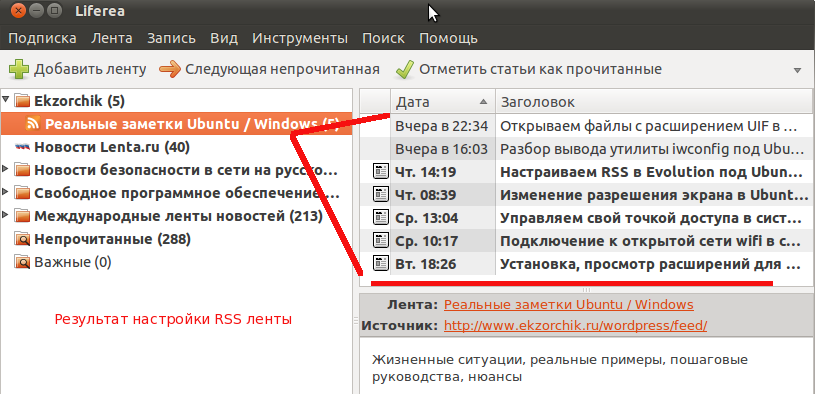Click unread icon of Чт. 14:19 item

tap(381, 171)
